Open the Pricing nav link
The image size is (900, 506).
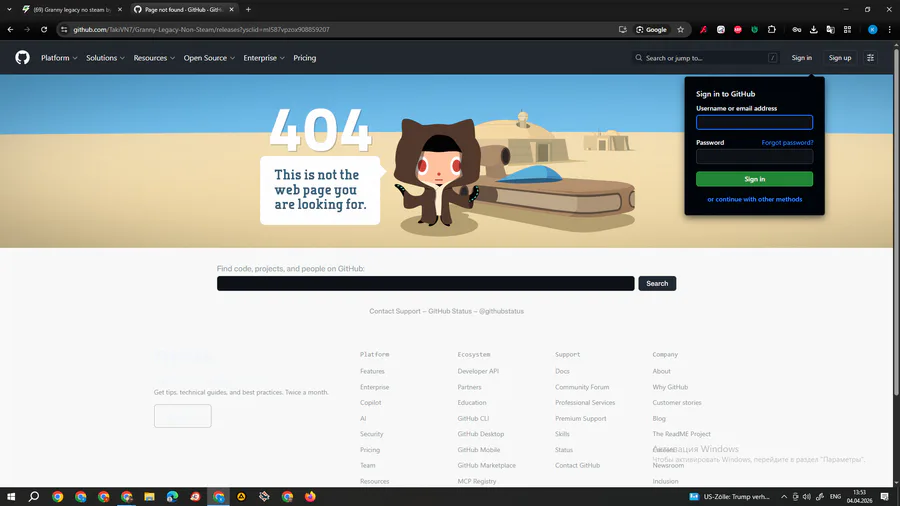tap(305, 57)
